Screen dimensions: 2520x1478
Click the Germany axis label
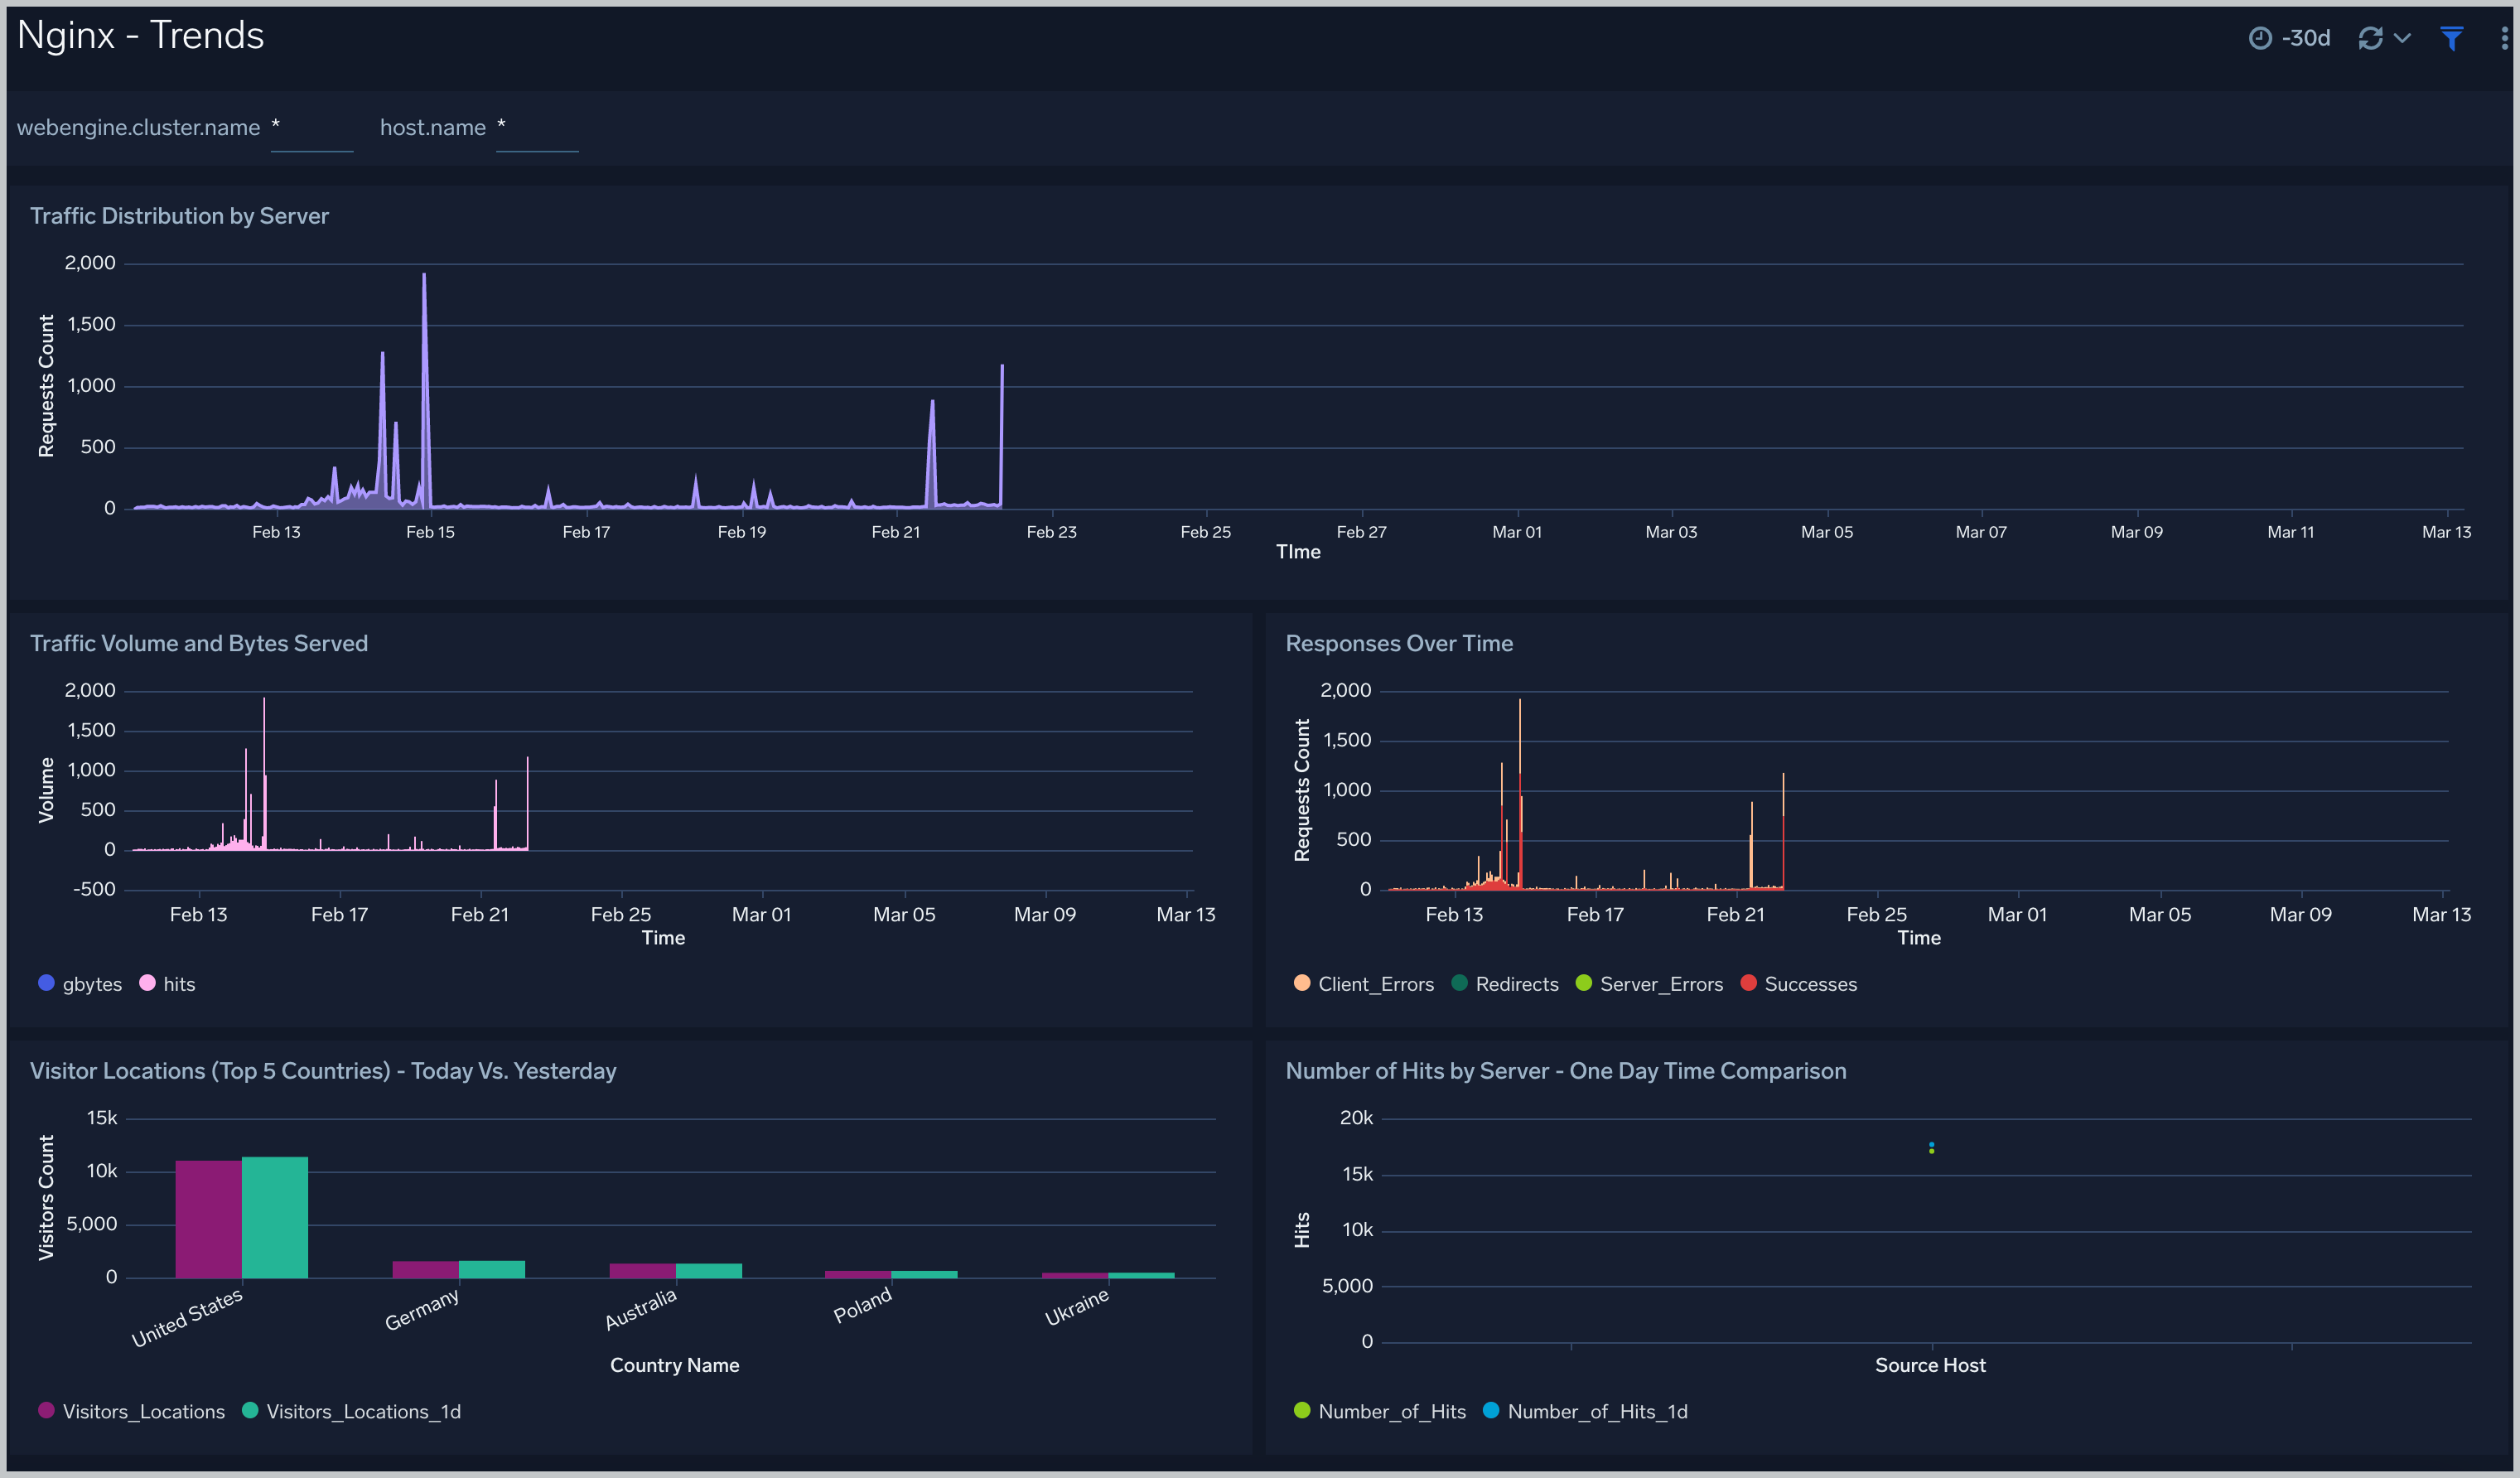(422, 1309)
